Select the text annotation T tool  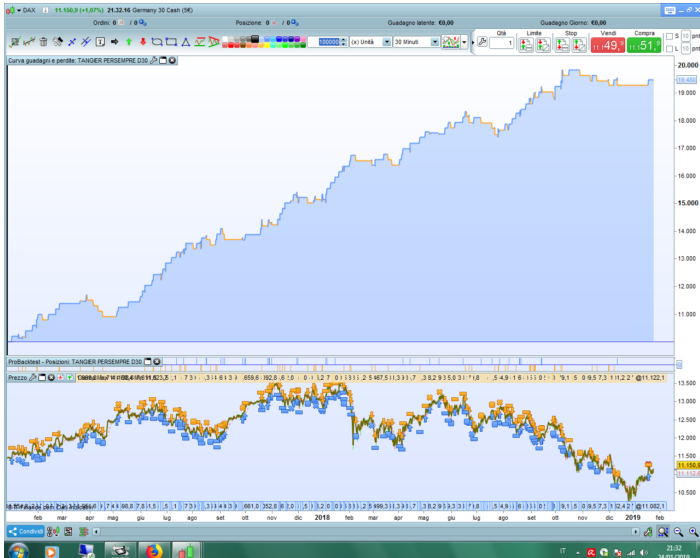tap(100, 42)
